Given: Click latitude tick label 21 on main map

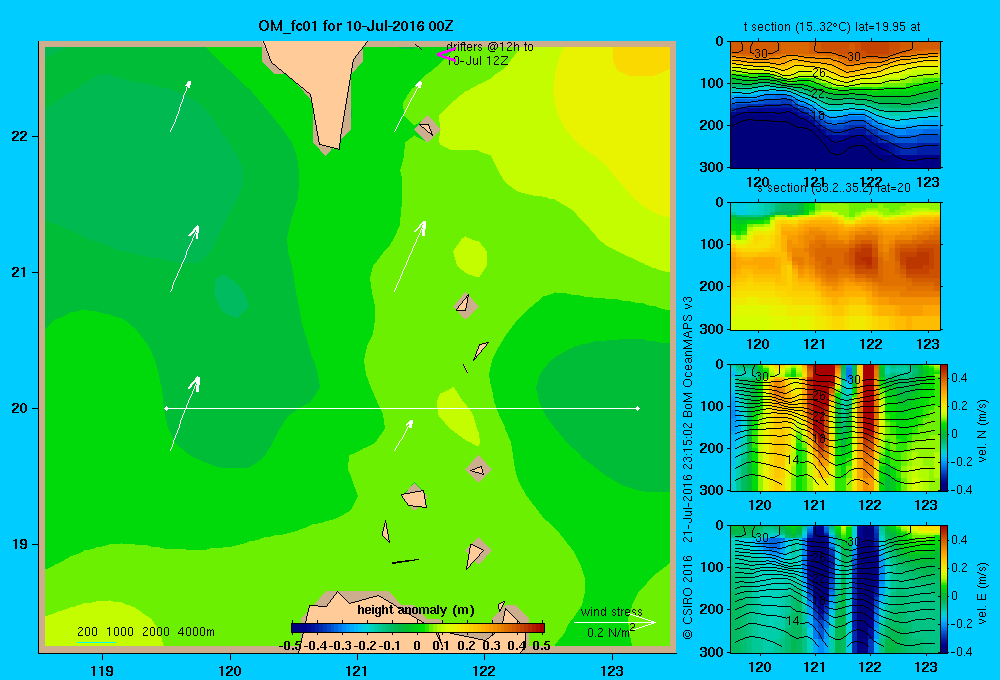Looking at the screenshot, I should coord(20,272).
